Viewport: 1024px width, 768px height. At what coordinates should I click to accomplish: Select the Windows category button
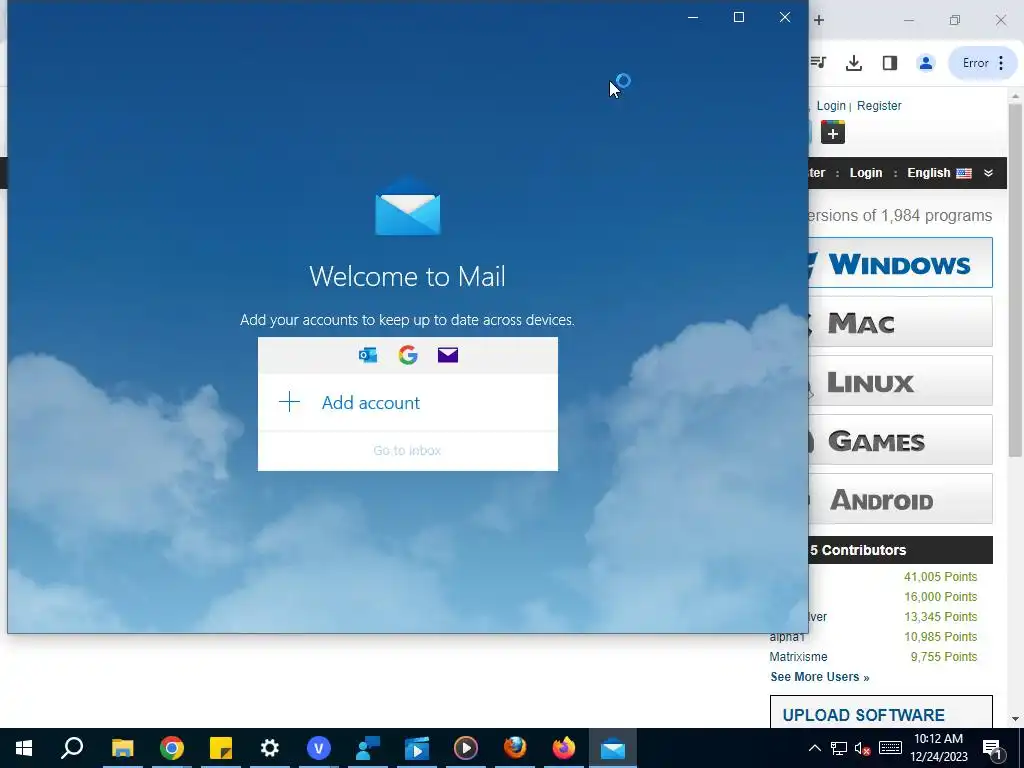[901, 263]
